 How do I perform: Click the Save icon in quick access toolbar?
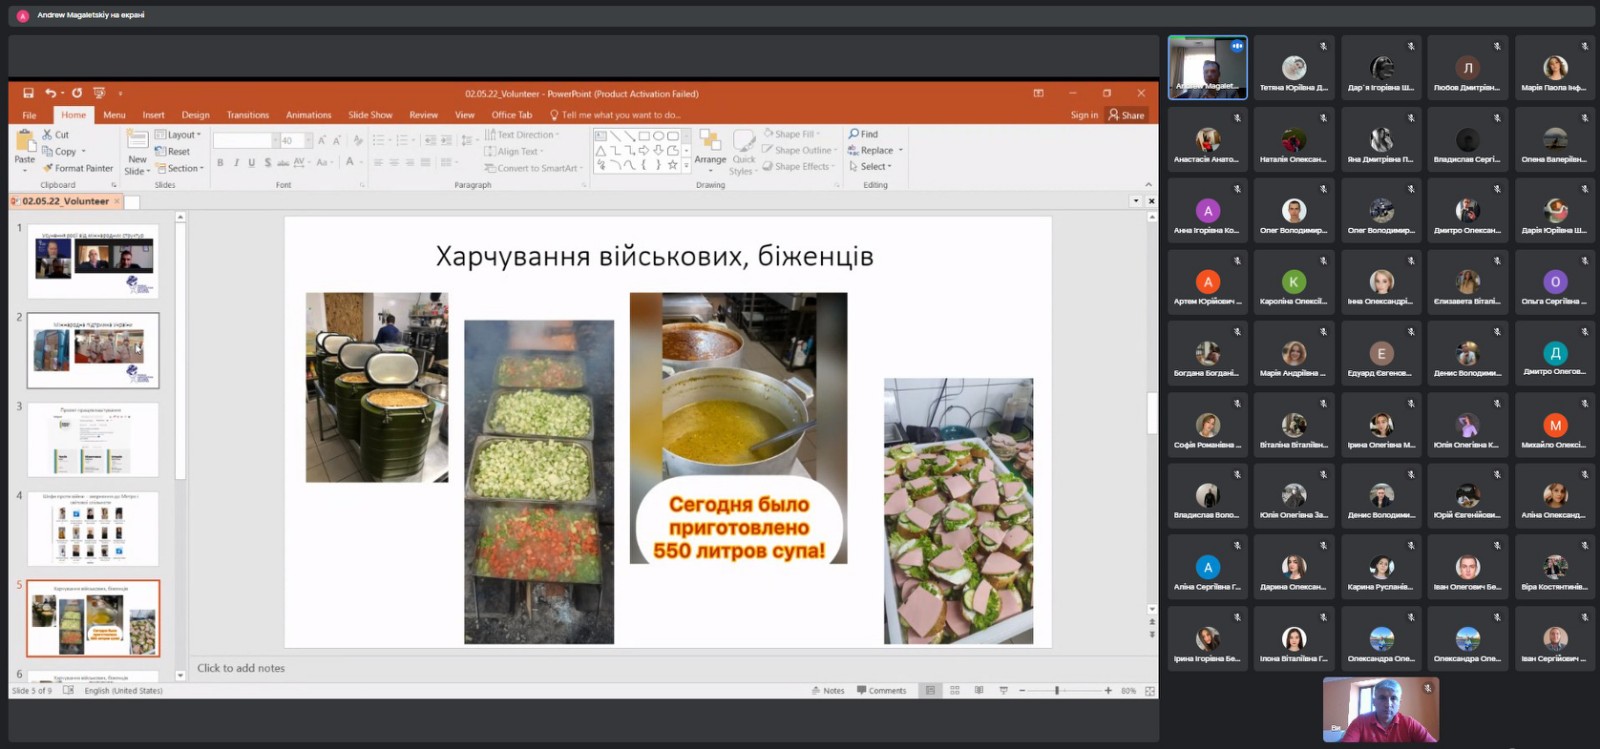coord(28,93)
